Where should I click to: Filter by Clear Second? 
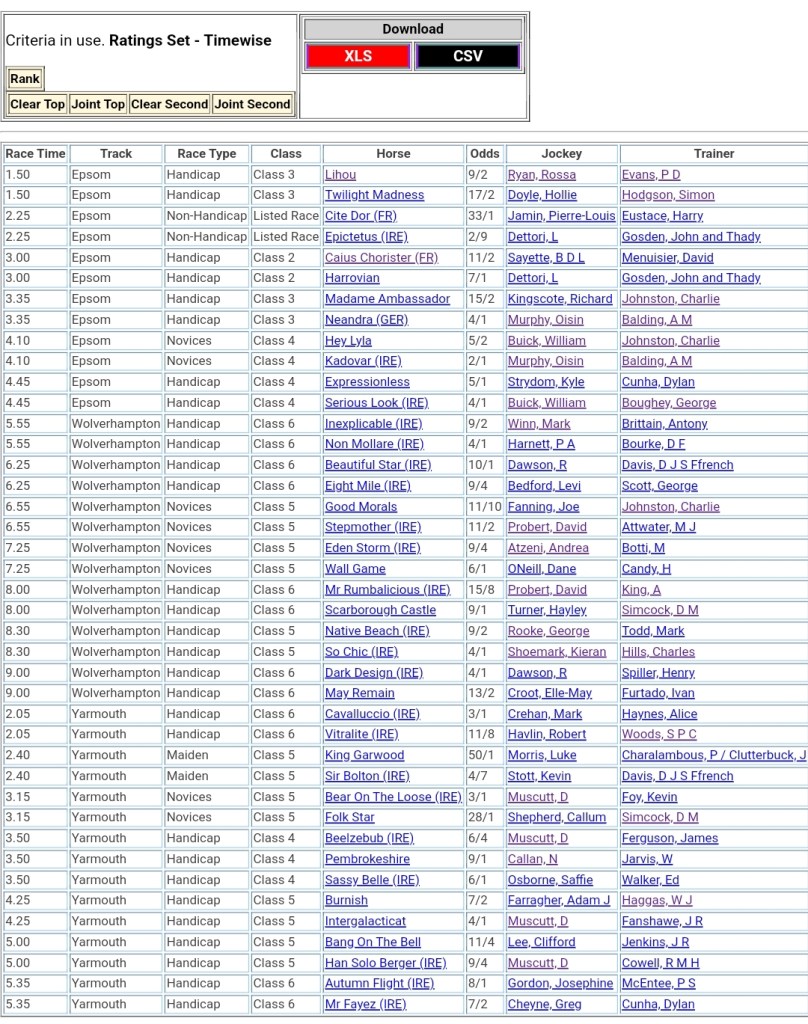[169, 104]
